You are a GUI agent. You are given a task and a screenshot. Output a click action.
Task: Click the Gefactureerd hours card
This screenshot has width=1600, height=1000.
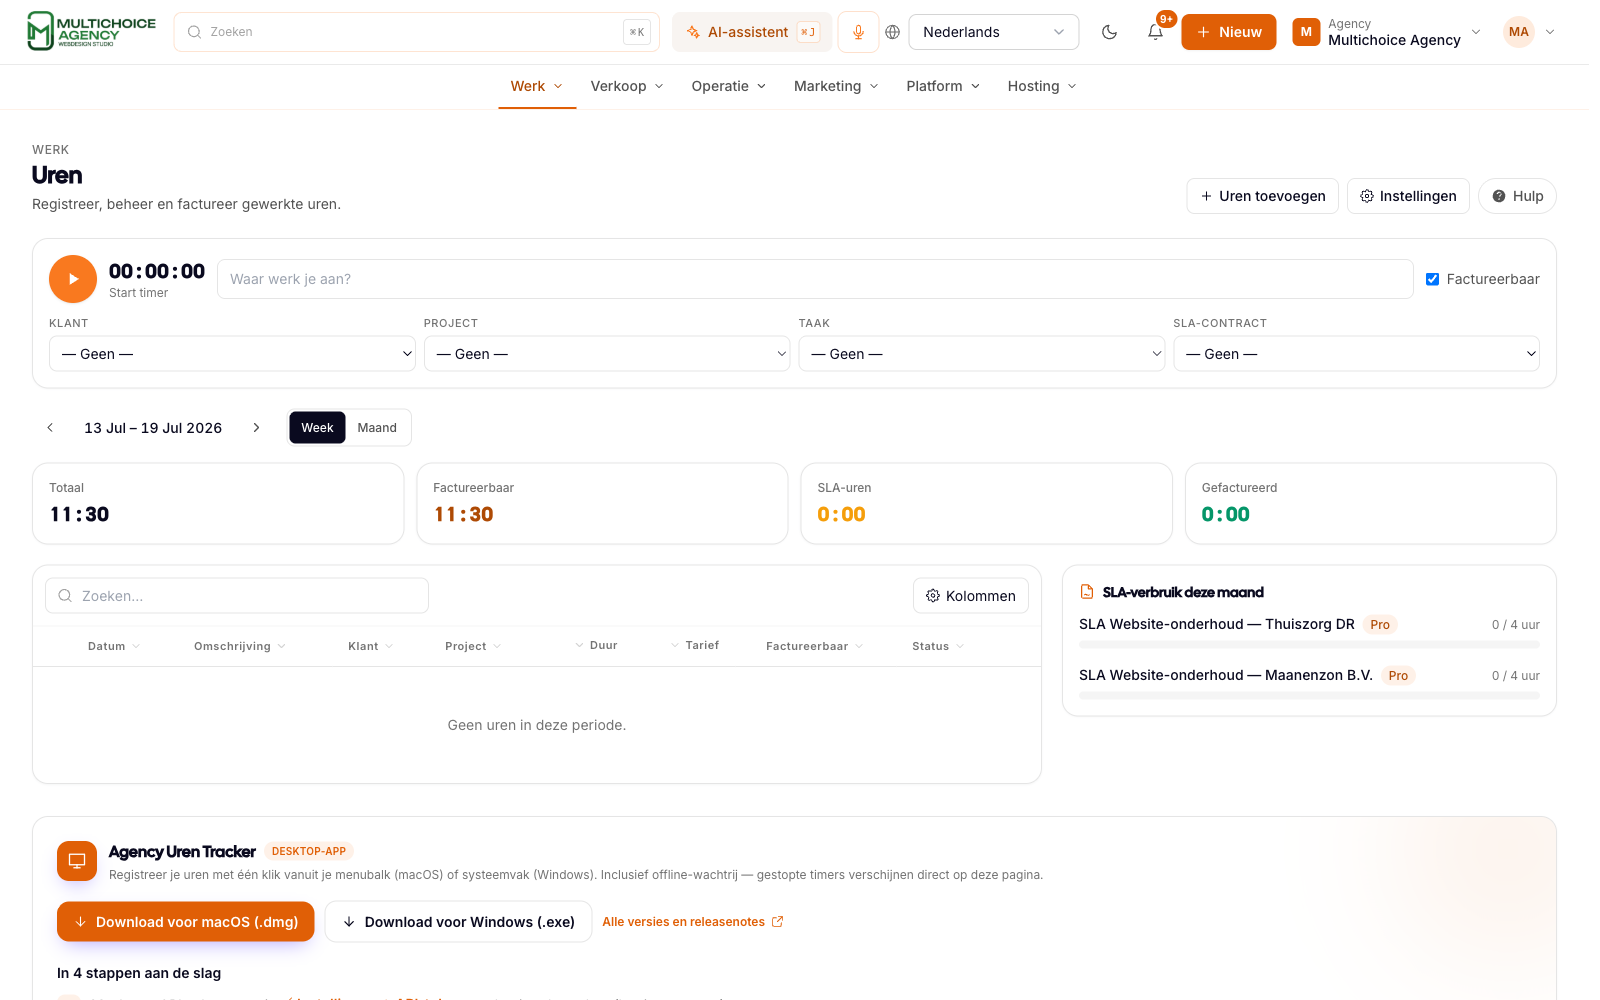[x=1370, y=504]
